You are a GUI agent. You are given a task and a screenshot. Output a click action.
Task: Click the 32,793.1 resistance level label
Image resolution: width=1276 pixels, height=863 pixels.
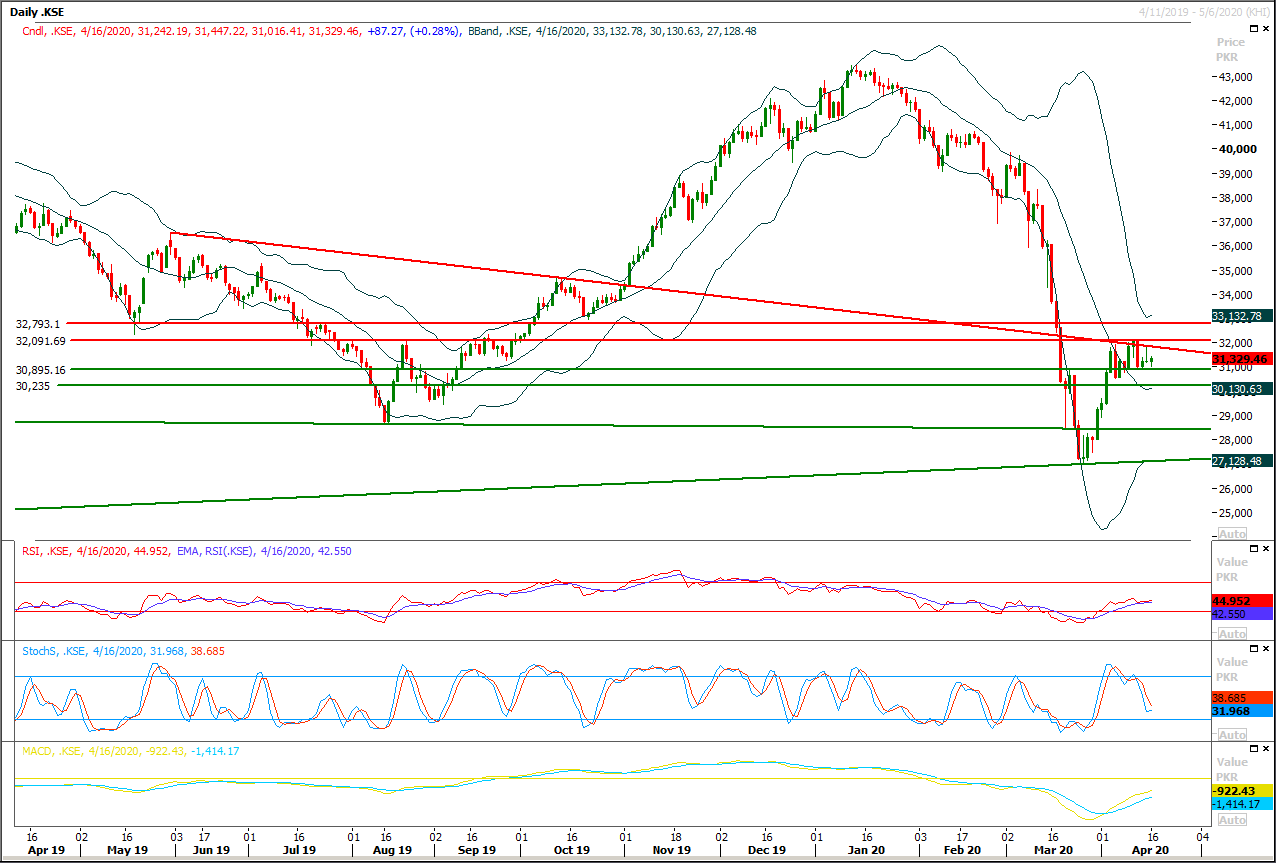39,324
